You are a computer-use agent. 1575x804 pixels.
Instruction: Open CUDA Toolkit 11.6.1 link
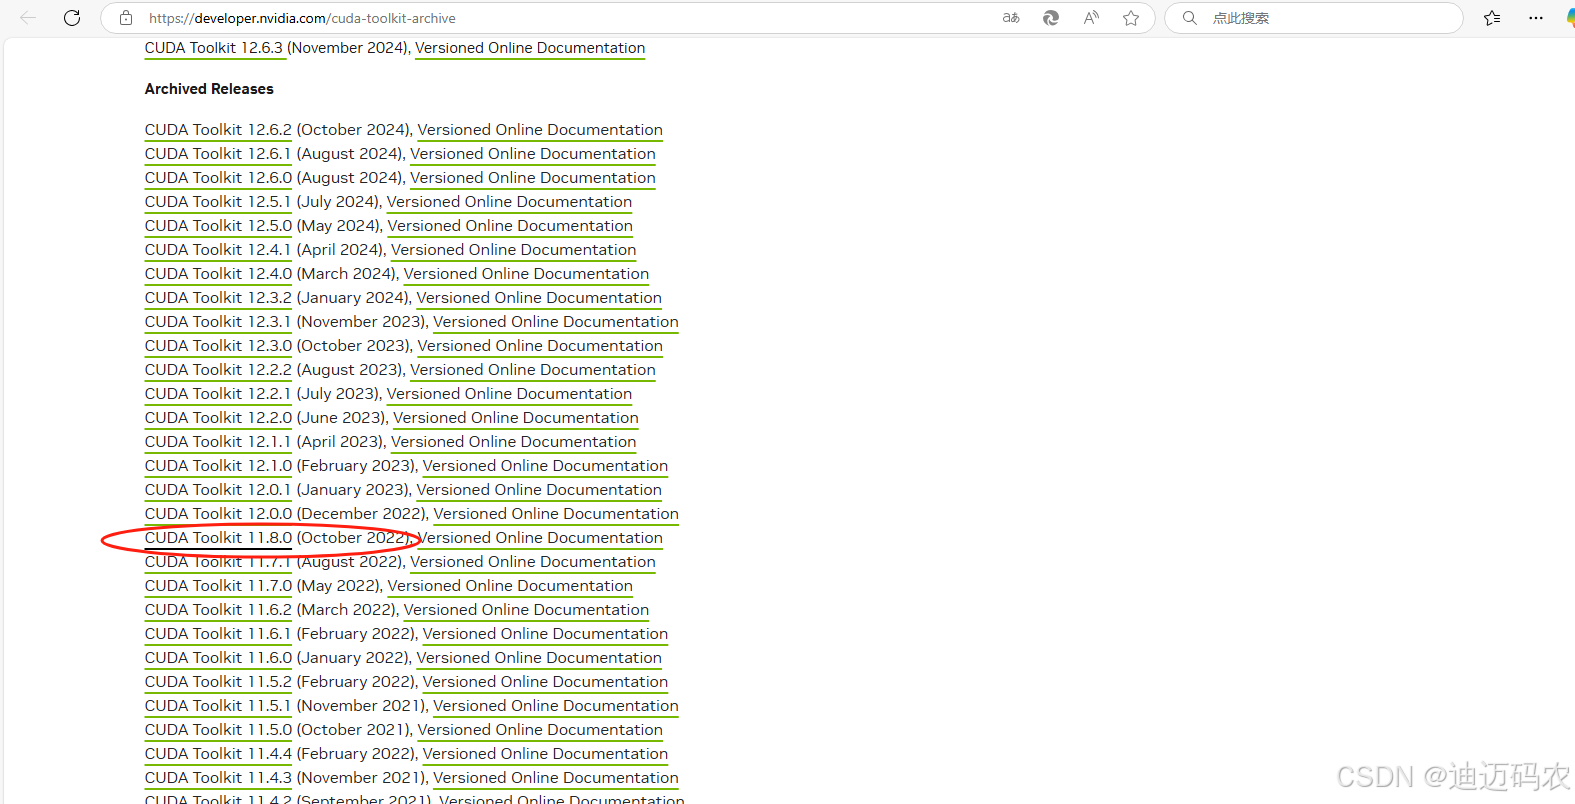(x=218, y=634)
